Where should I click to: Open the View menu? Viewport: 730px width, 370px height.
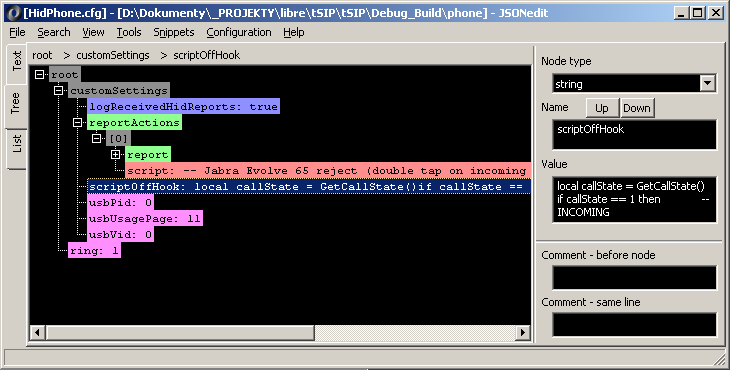pyautogui.click(x=93, y=33)
